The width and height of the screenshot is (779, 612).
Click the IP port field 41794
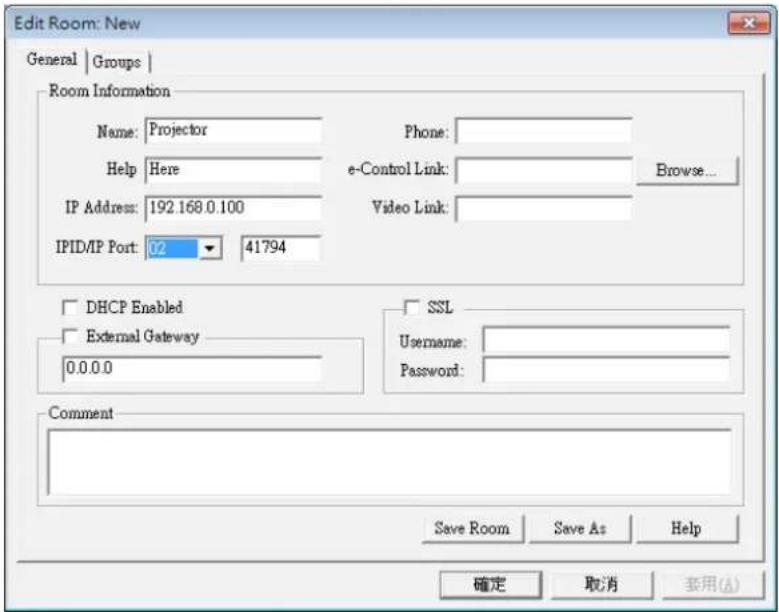click(x=281, y=248)
